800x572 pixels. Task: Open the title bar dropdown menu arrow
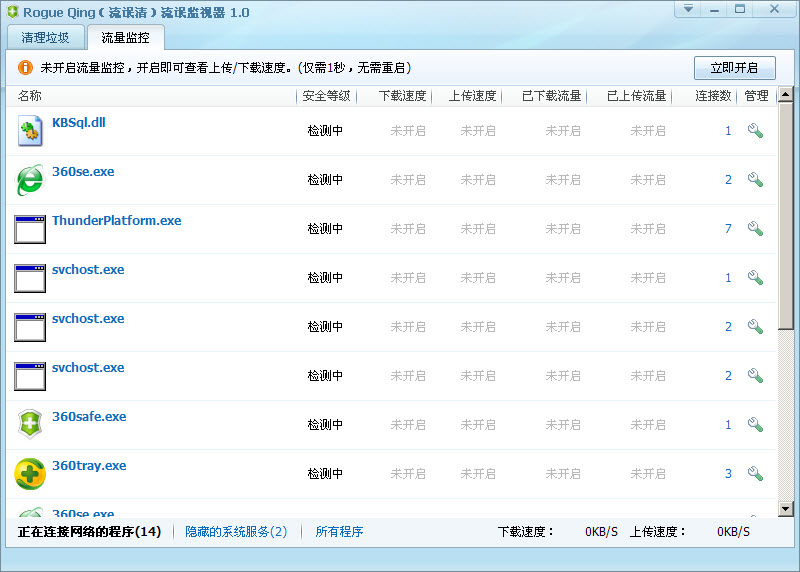click(x=687, y=9)
